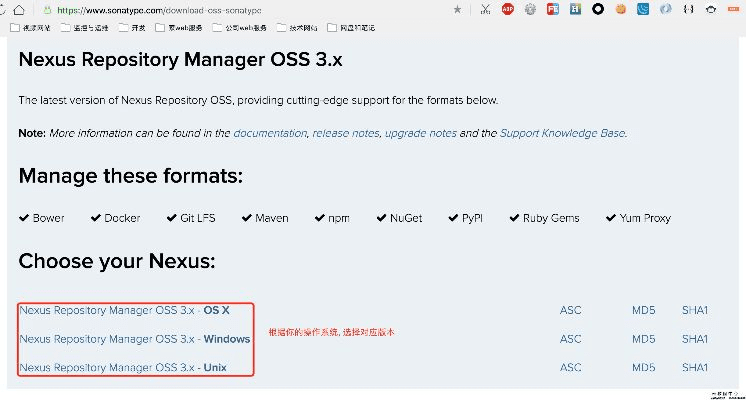
Task: Click the Manage these formats heading
Action: point(131,176)
